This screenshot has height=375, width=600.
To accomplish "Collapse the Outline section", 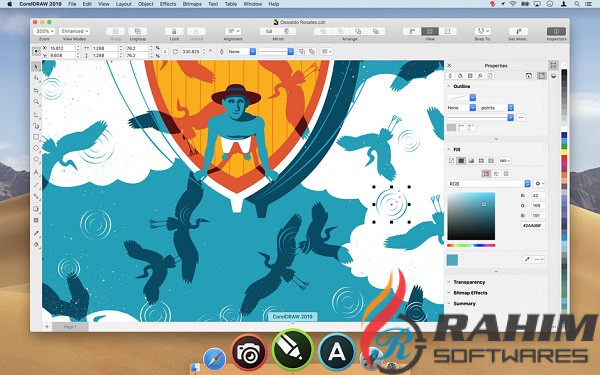I will (x=449, y=86).
